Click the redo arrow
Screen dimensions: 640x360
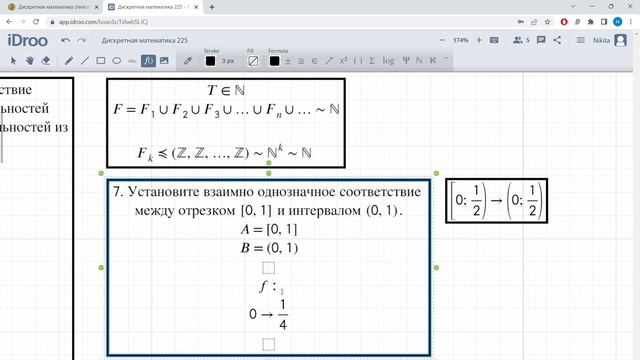point(82,40)
